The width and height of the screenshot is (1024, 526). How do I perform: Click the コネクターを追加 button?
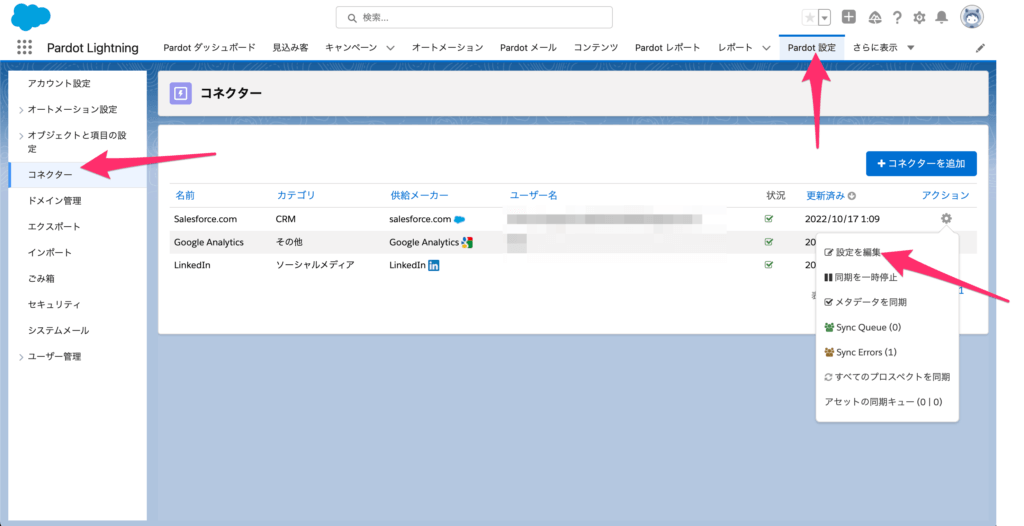pos(921,163)
